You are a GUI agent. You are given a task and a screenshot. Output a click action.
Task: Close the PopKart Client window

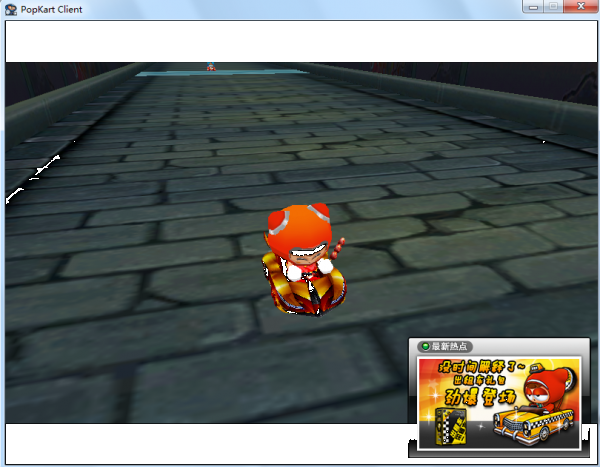click(x=580, y=7)
